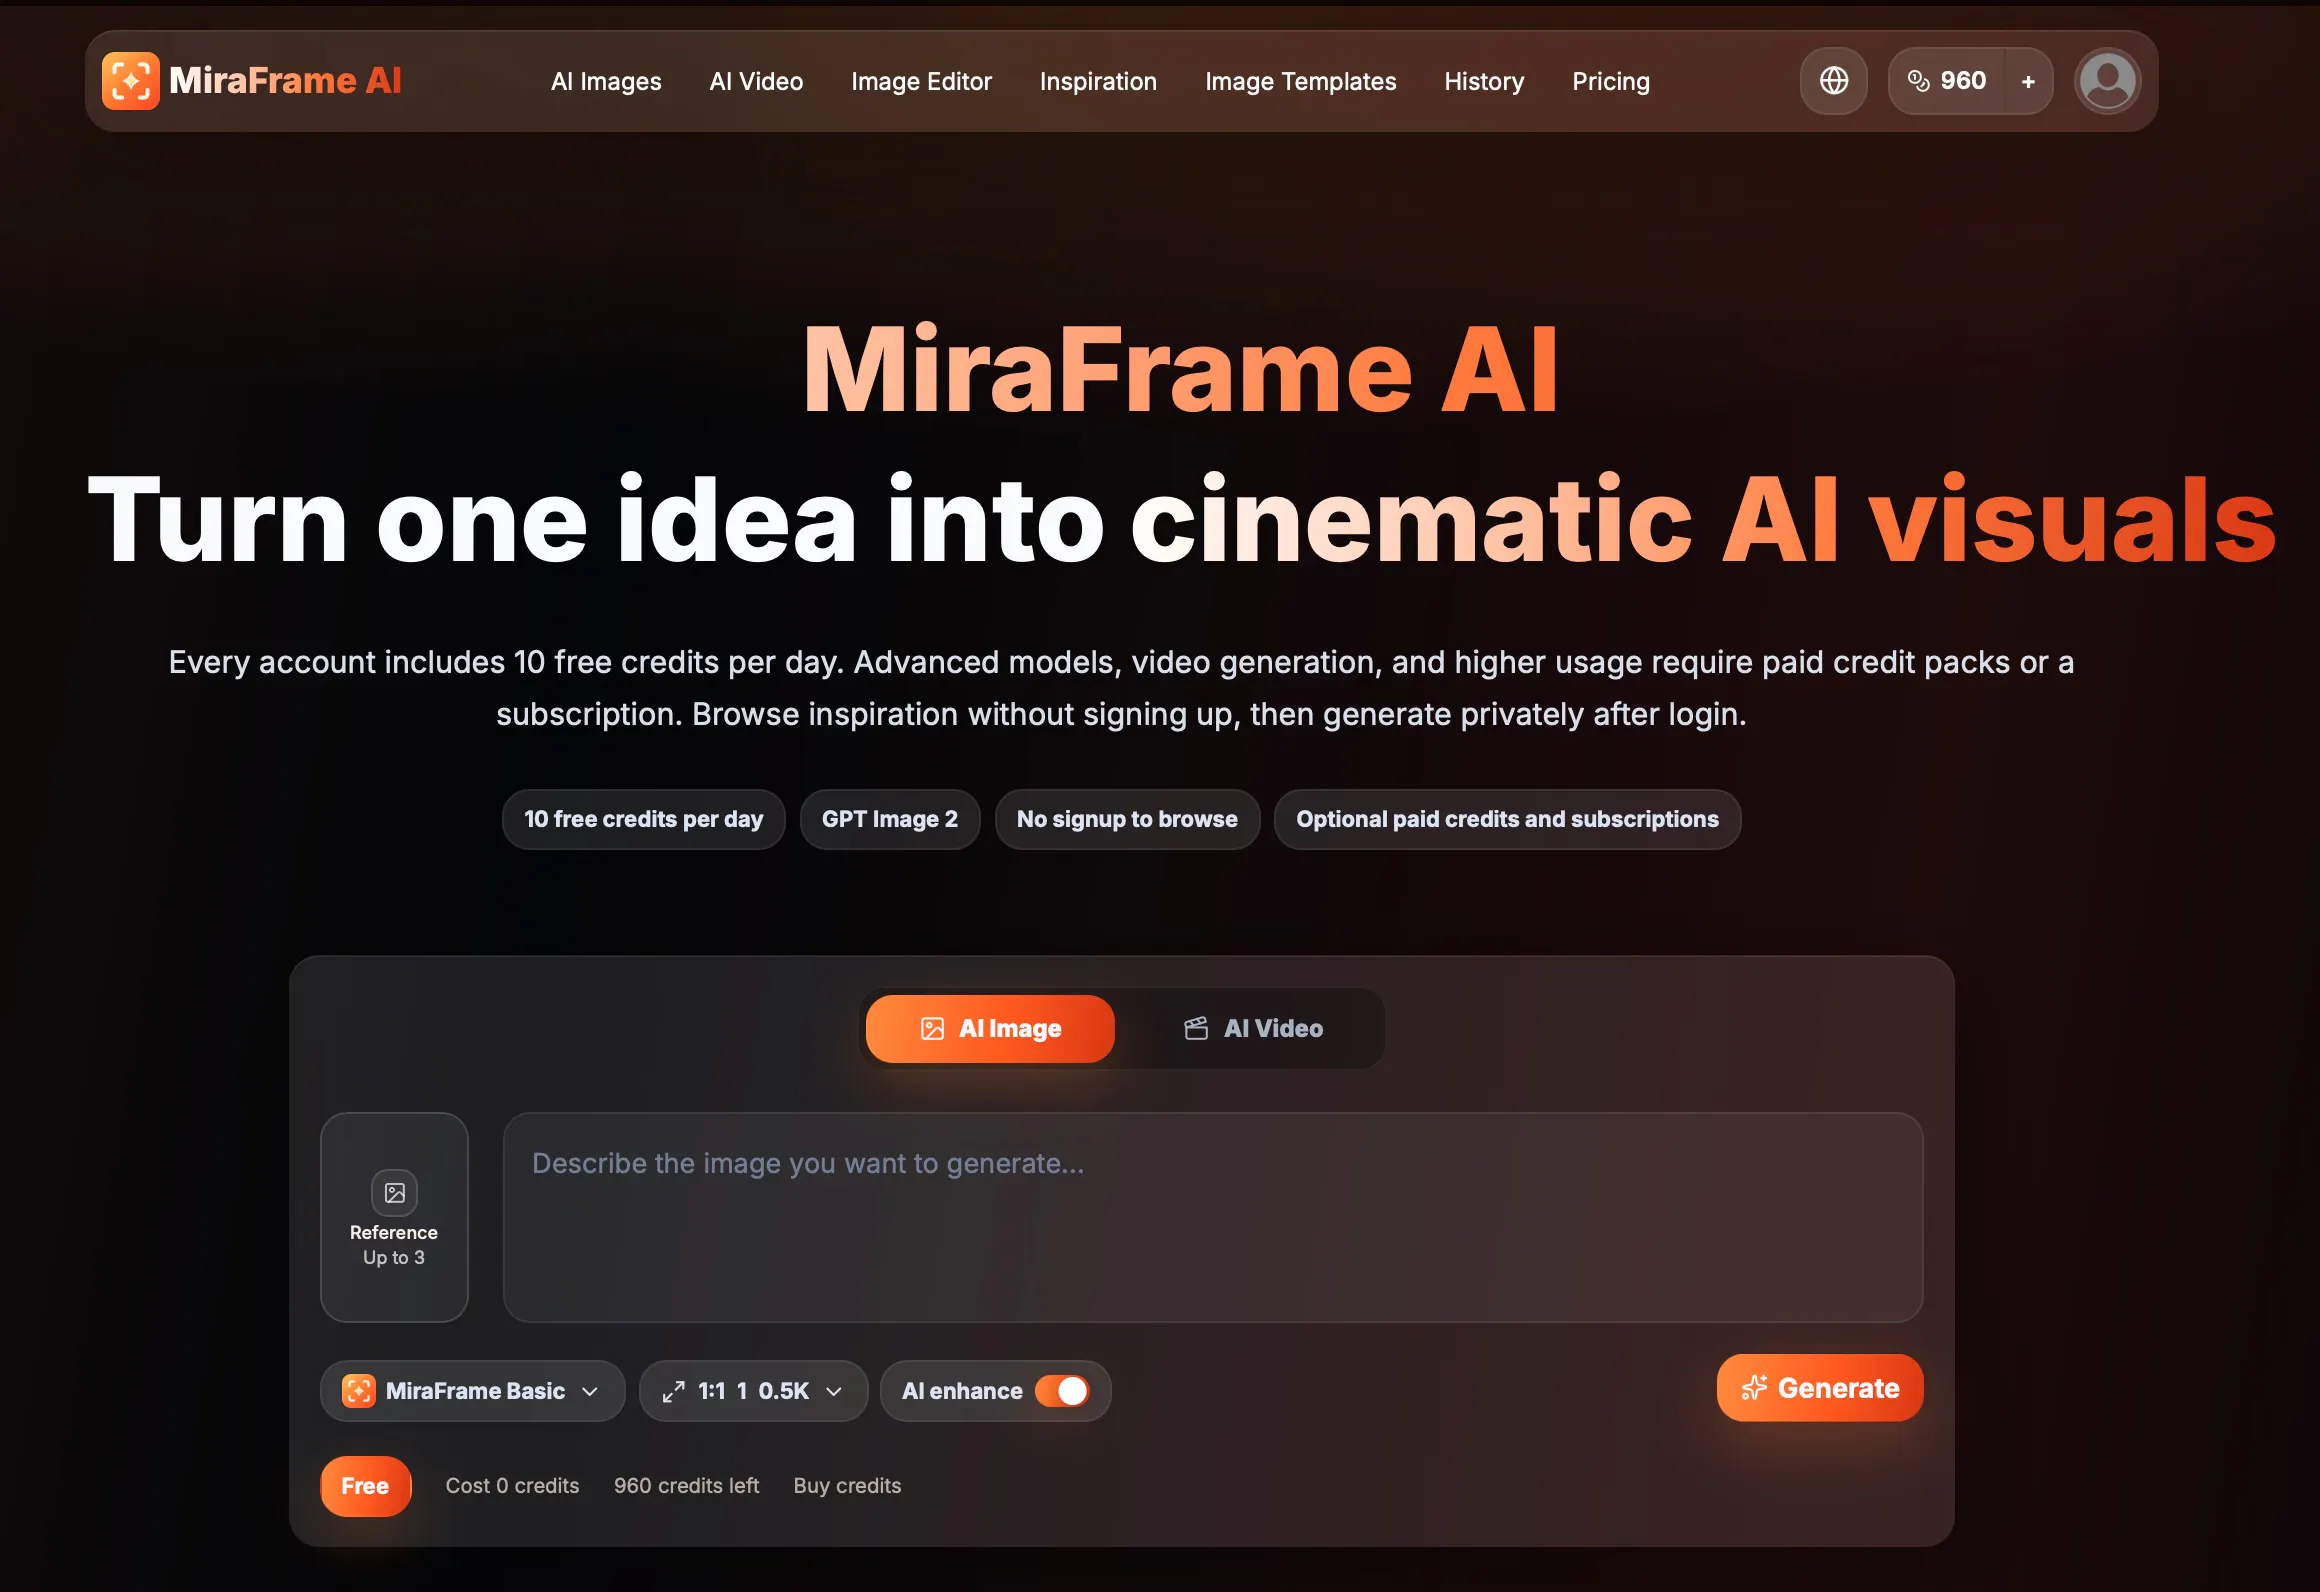Click 'Optional paid credits and subscriptions' chip
Image resolution: width=2320 pixels, height=1592 pixels.
click(1507, 819)
